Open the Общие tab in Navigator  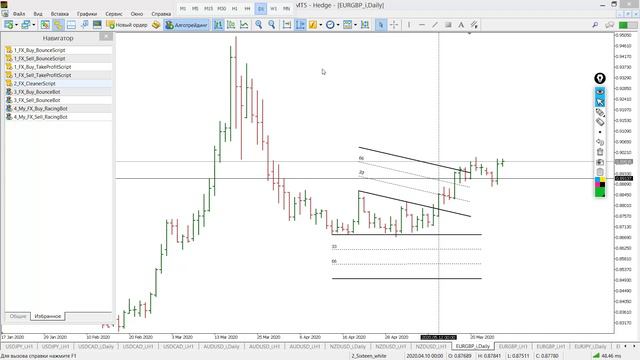(18, 316)
